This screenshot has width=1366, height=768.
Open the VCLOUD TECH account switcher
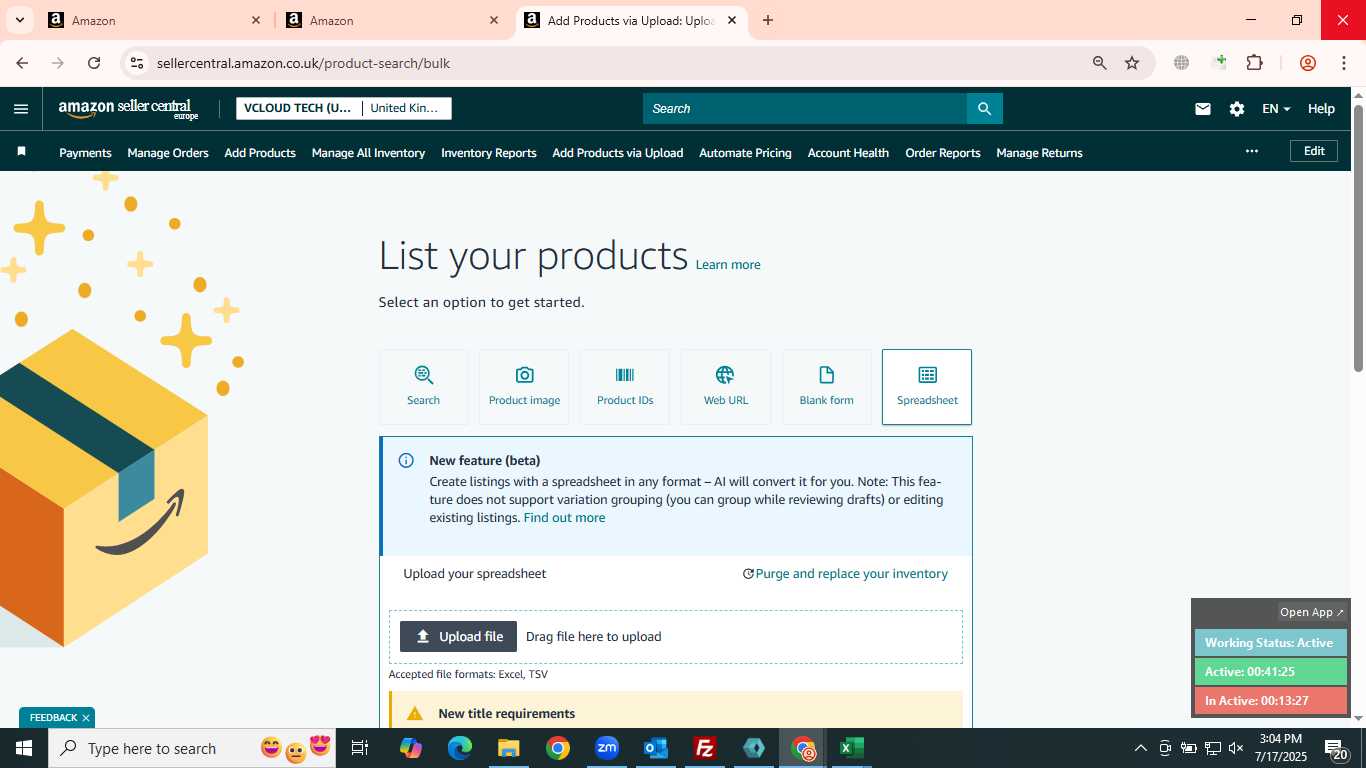pyautogui.click(x=298, y=108)
